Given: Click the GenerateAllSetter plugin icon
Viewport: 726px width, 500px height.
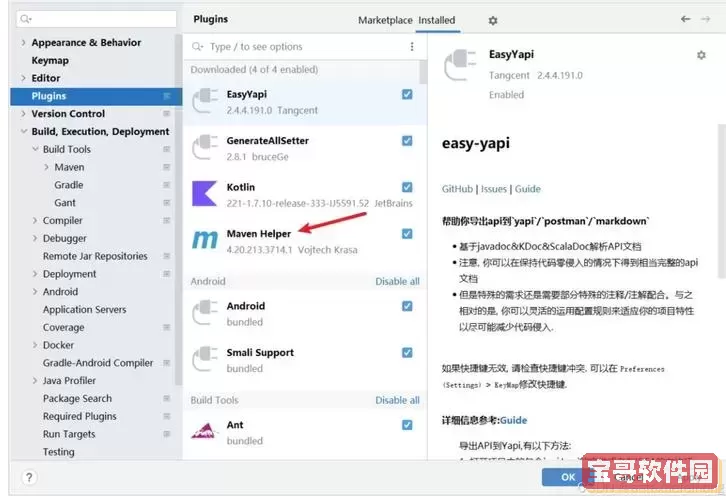Looking at the screenshot, I should point(205,147).
